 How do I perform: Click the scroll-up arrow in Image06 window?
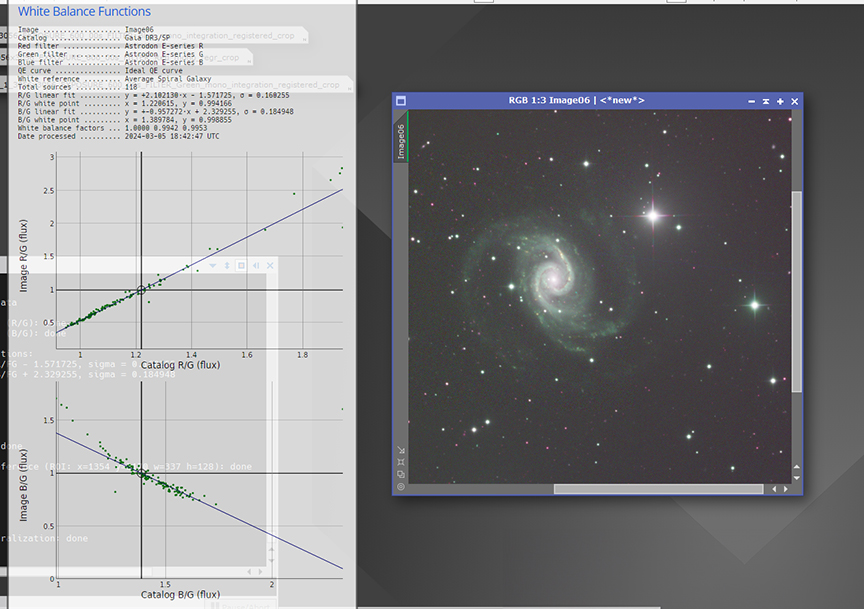point(797,467)
